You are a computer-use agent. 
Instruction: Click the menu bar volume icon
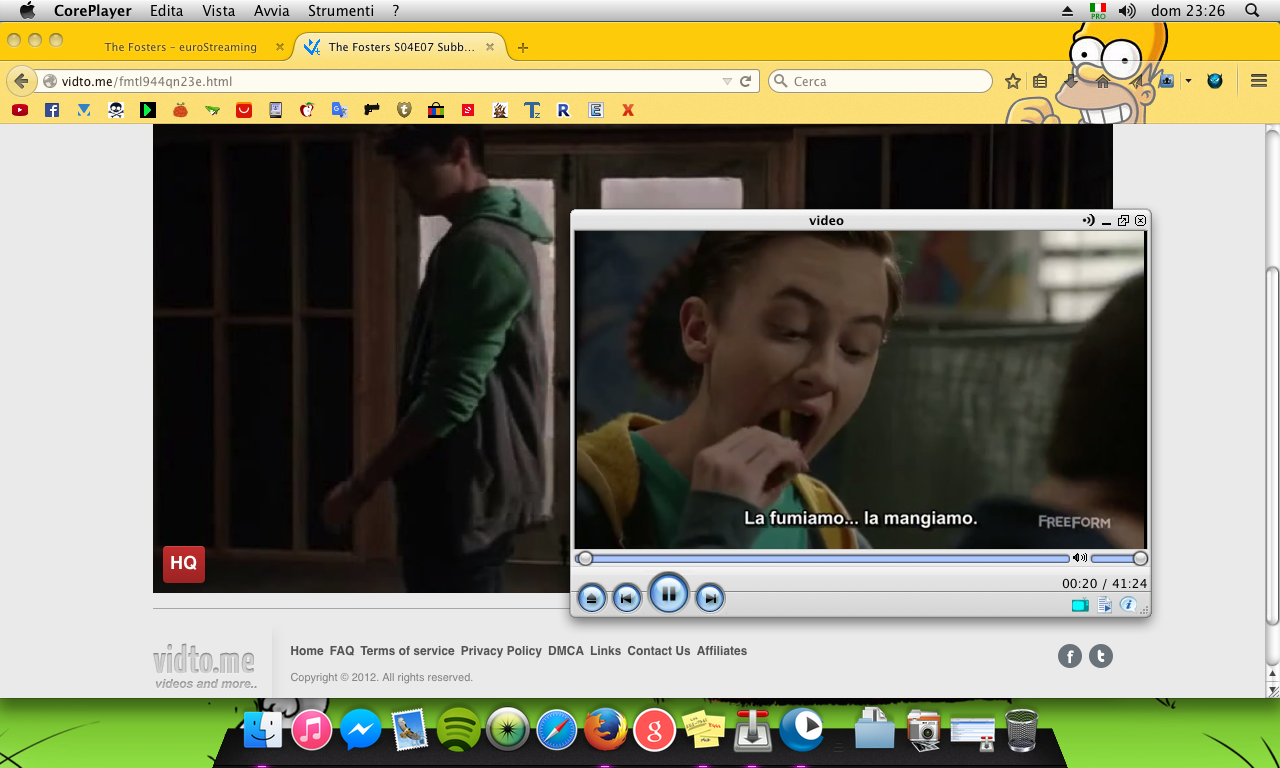coord(1127,11)
